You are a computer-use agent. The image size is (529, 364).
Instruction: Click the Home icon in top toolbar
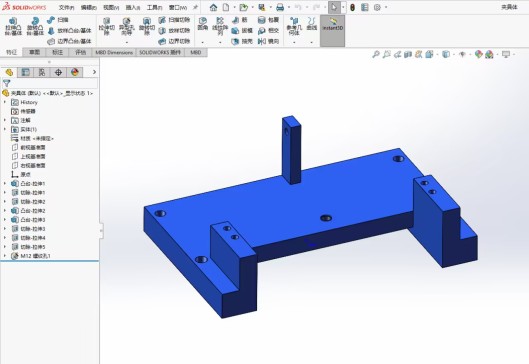(x=213, y=7)
